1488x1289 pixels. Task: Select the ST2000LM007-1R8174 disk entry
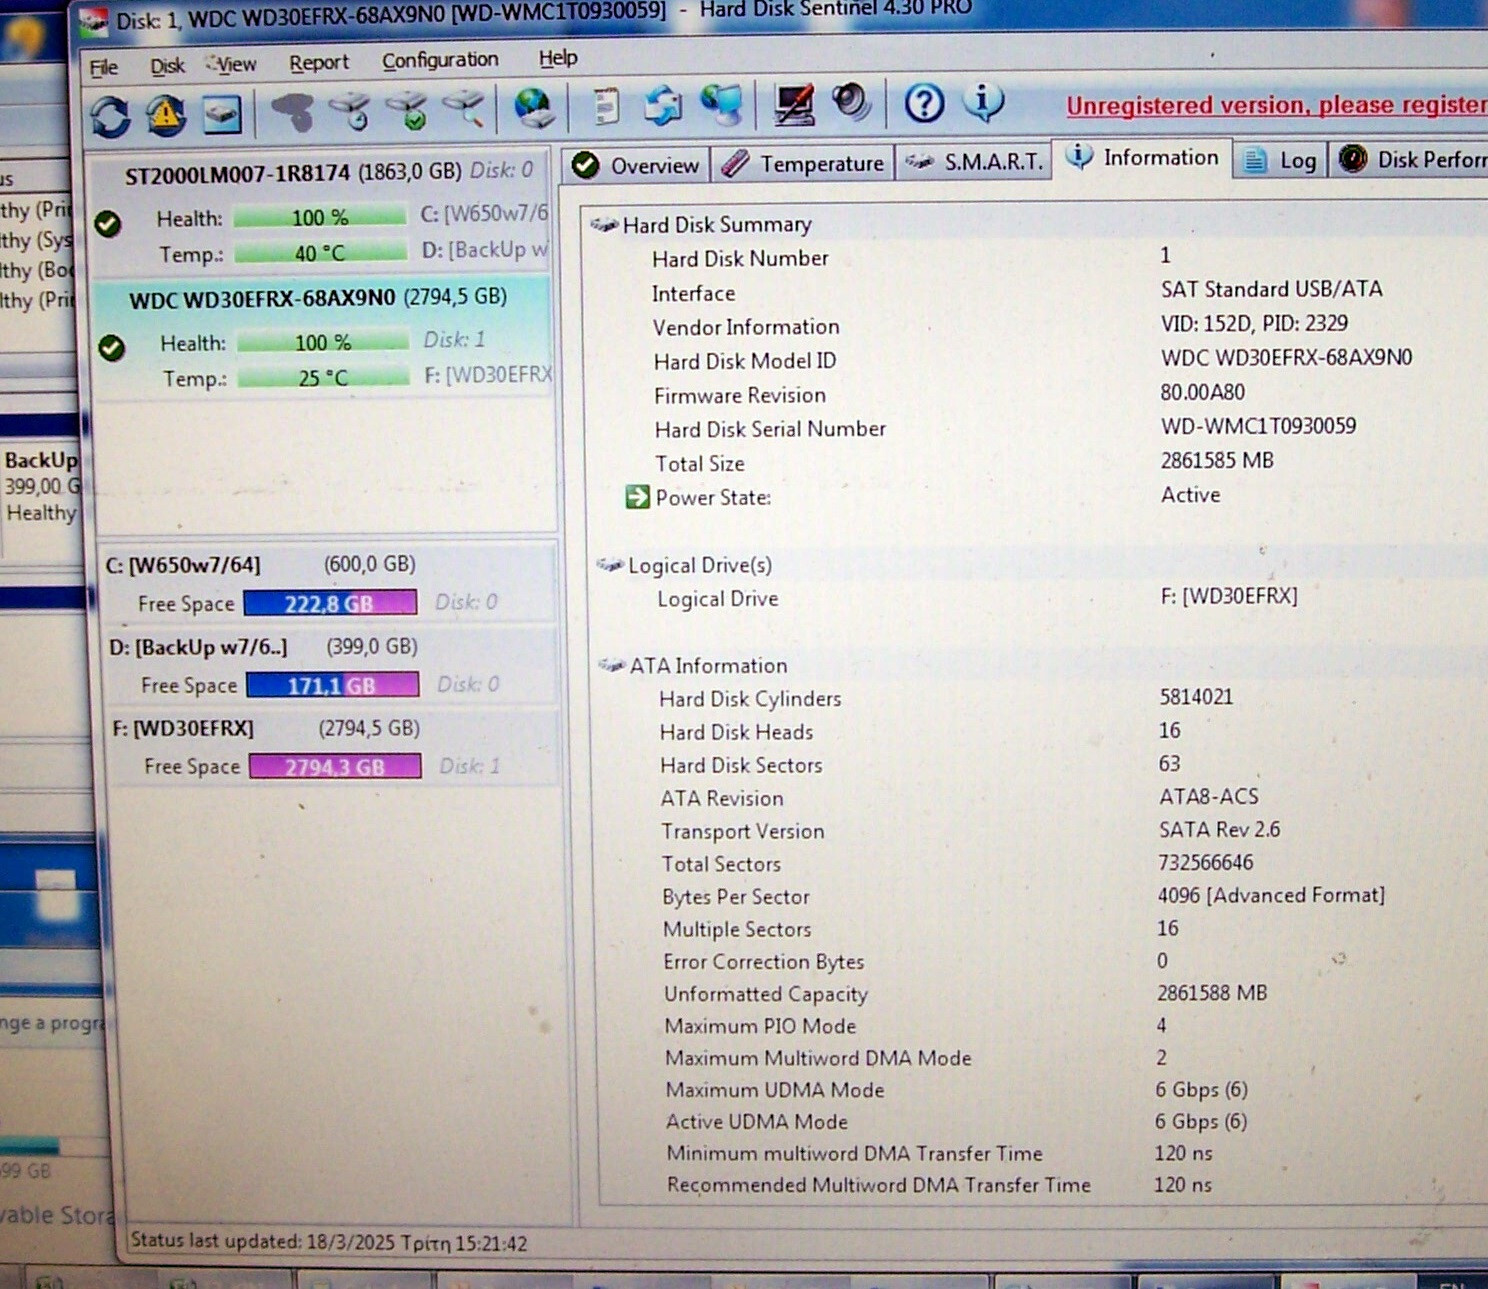coord(320,212)
